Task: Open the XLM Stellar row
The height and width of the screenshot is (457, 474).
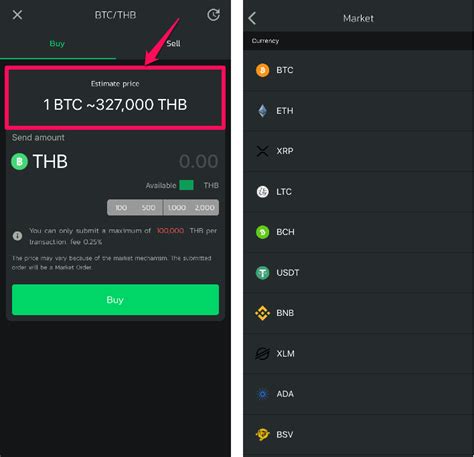Action: (358, 354)
